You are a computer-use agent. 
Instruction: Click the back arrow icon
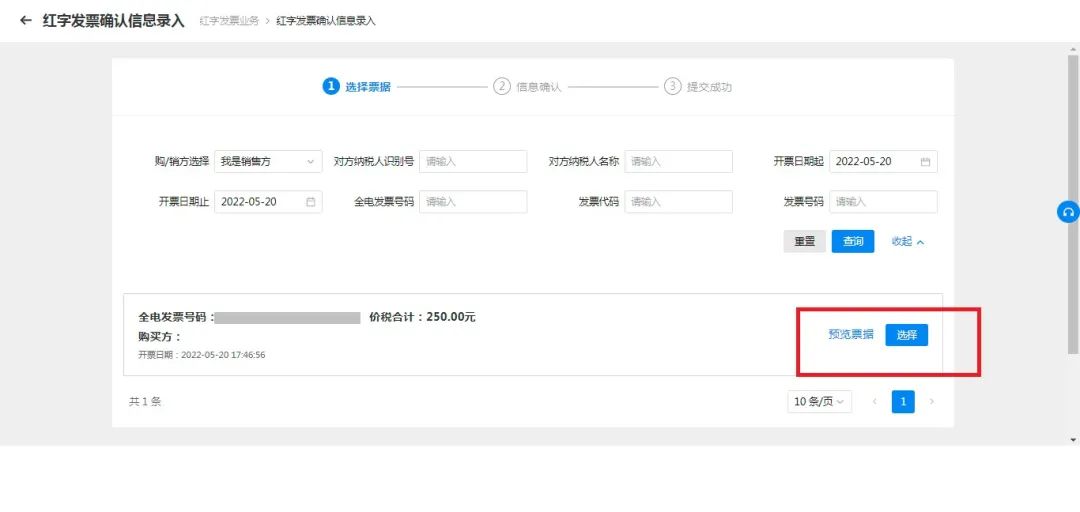click(x=26, y=20)
